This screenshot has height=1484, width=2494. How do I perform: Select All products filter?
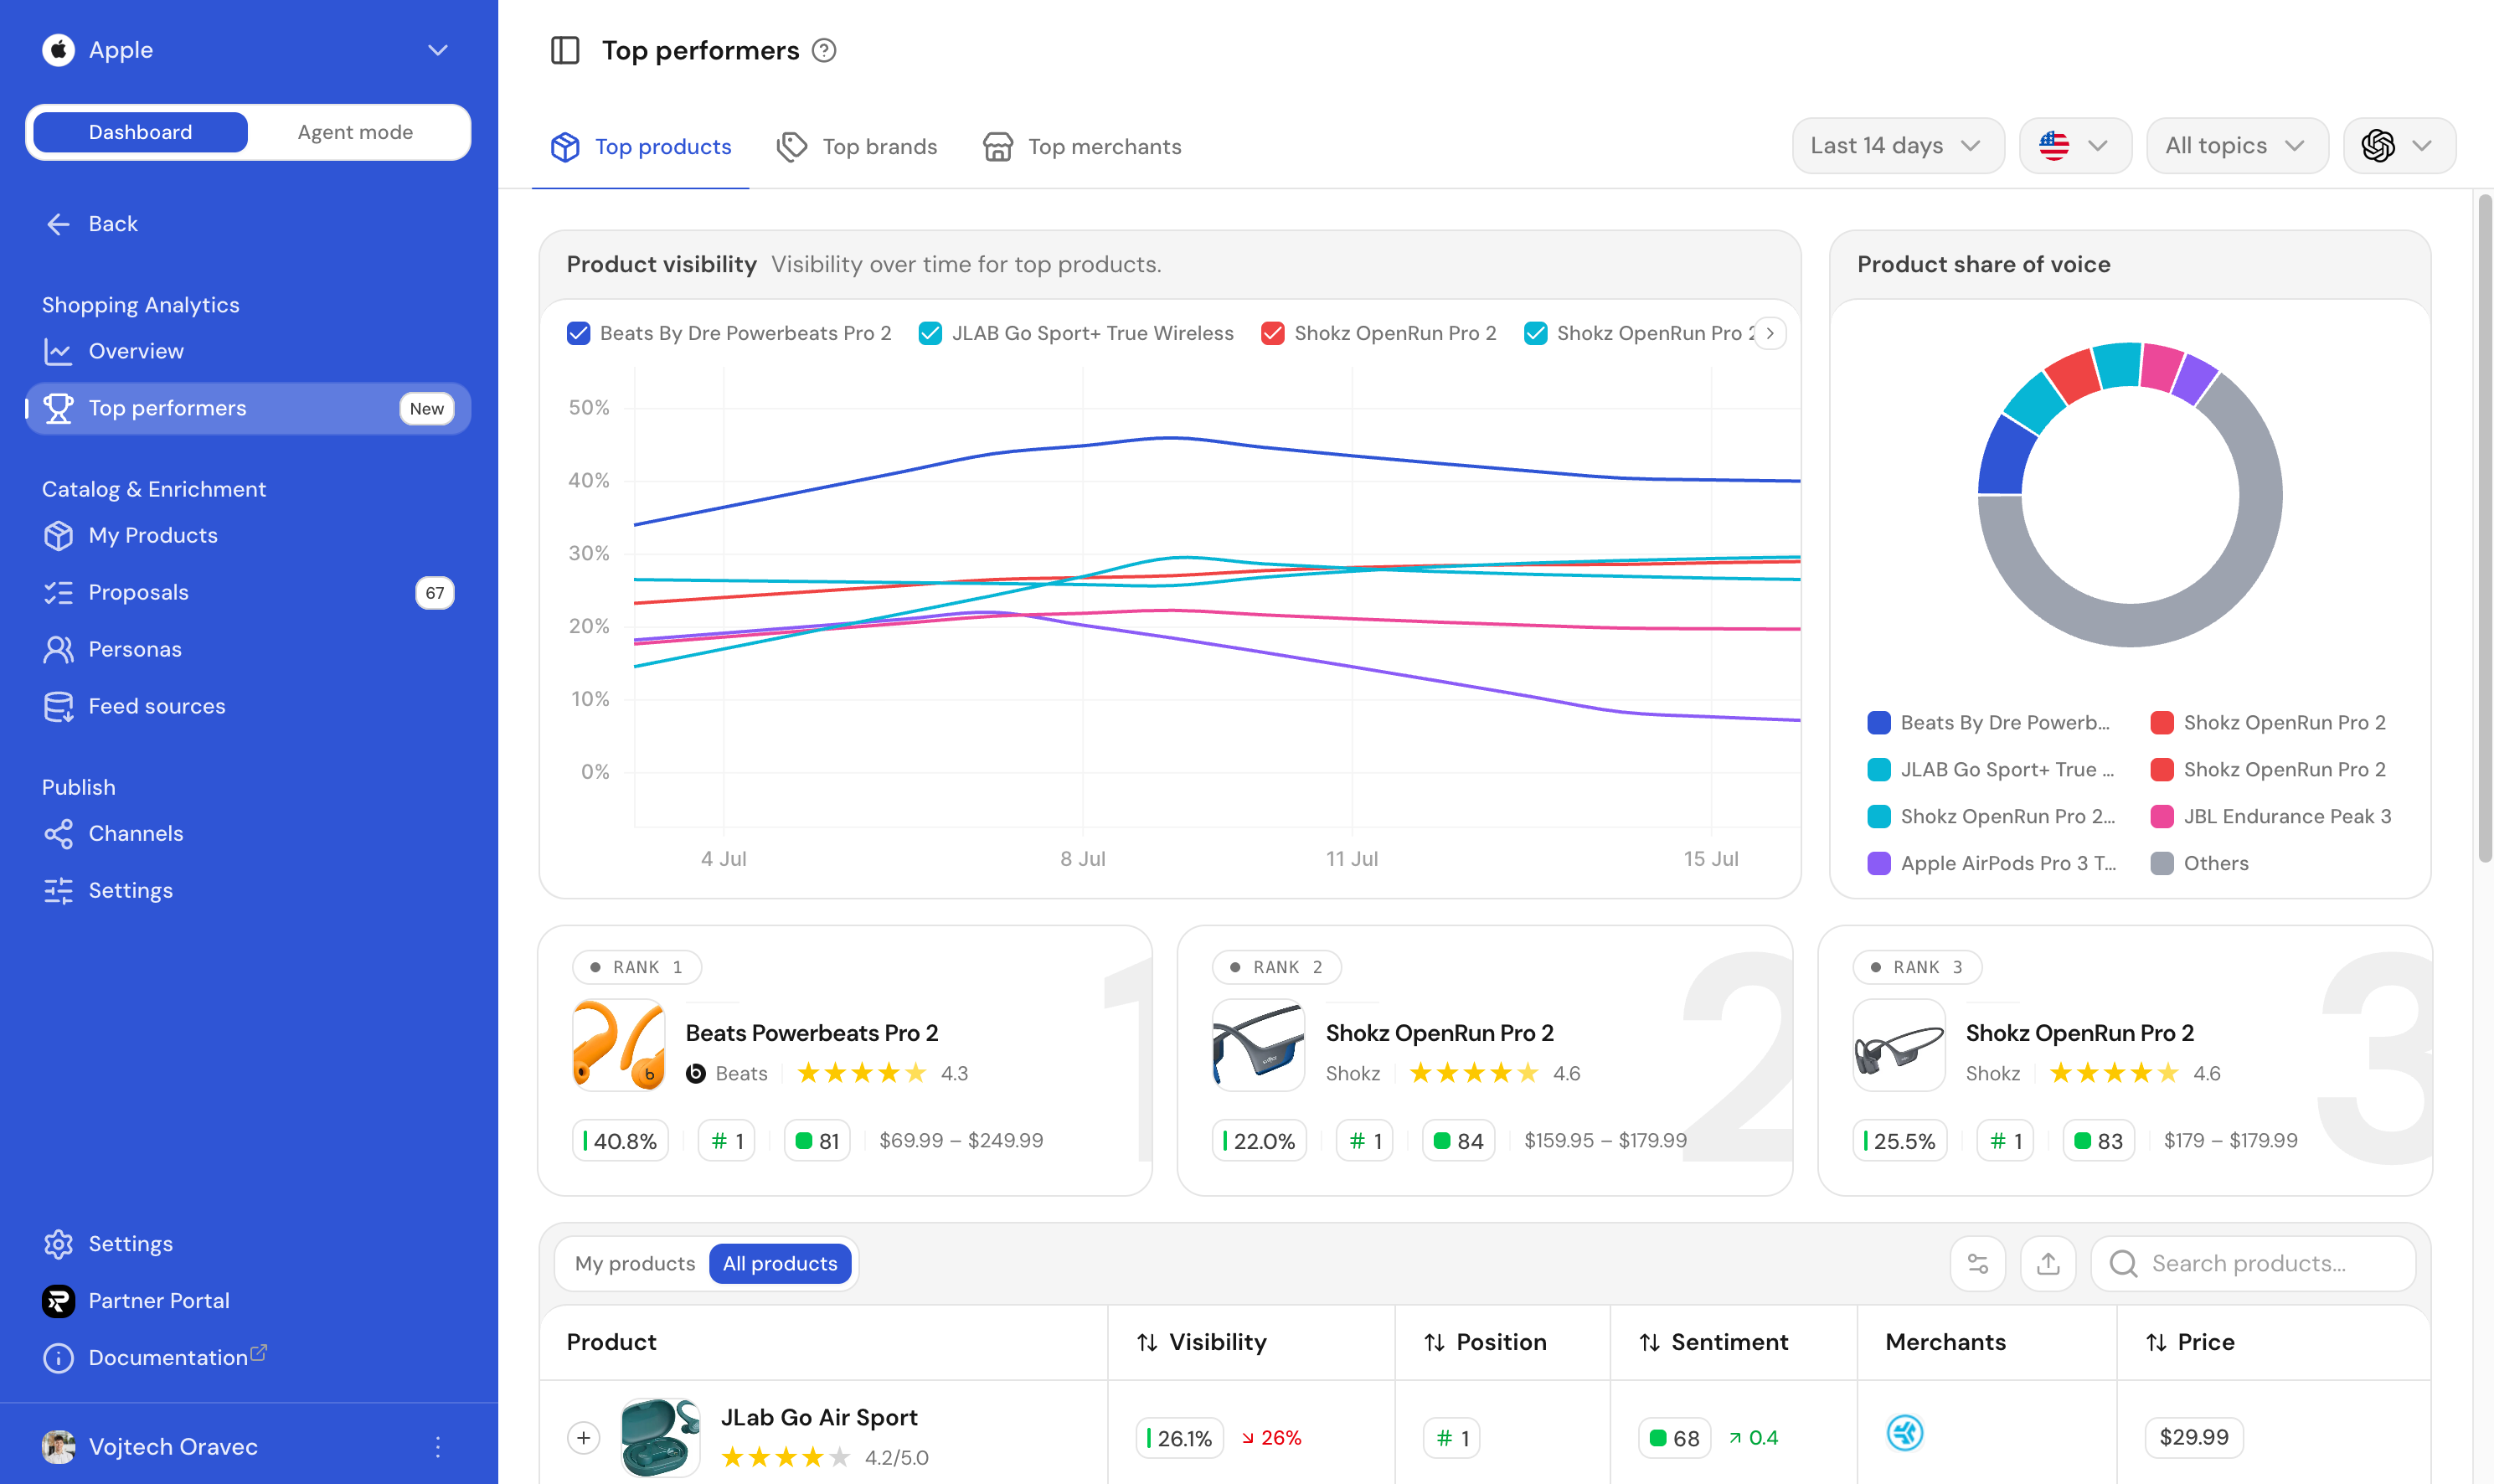(x=780, y=1263)
